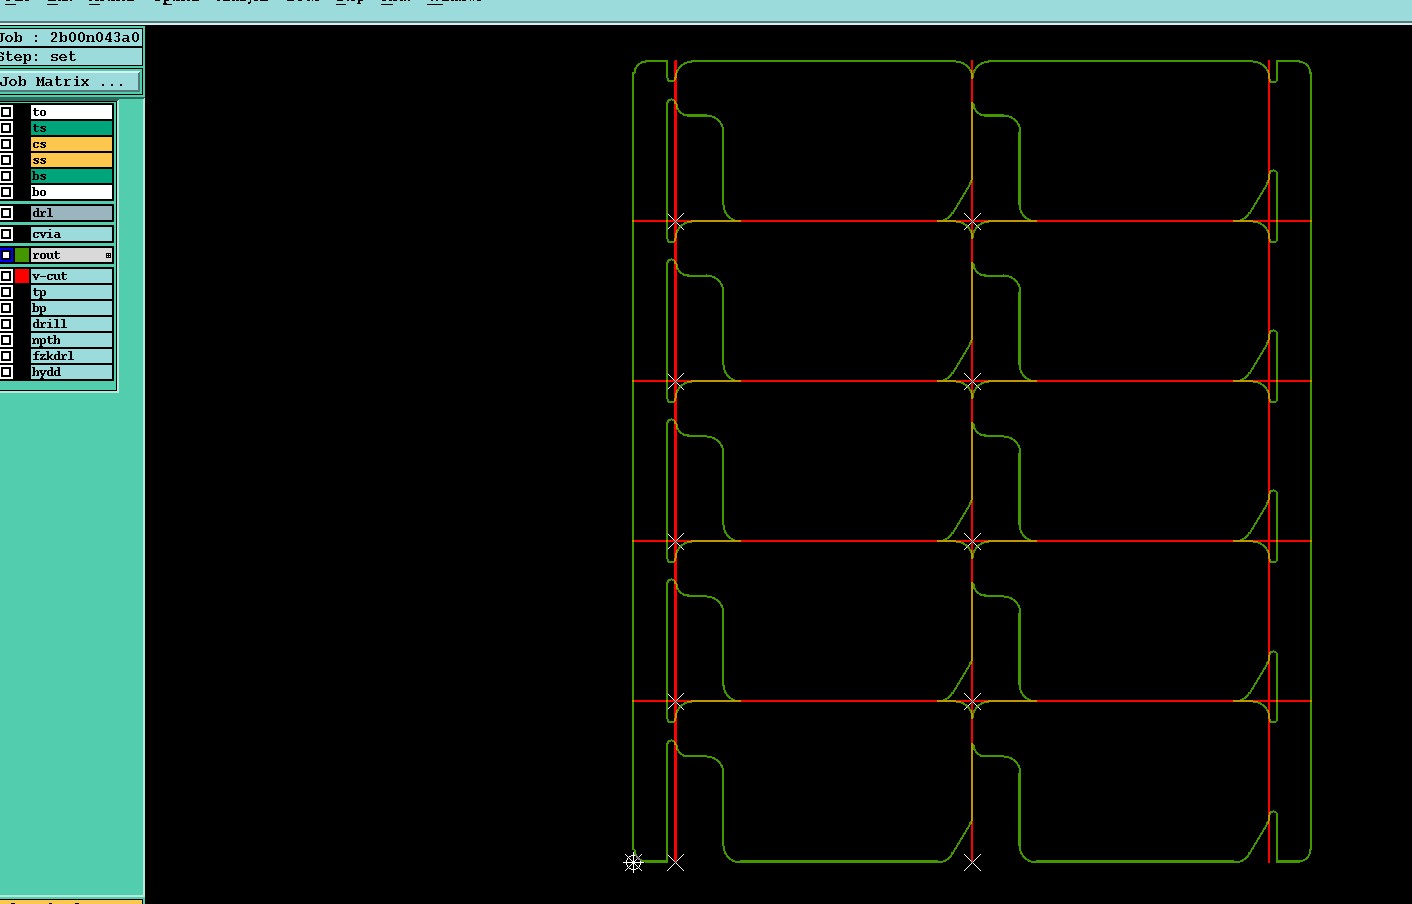Toggle the checkbox for layer fzkdrl

6,356
